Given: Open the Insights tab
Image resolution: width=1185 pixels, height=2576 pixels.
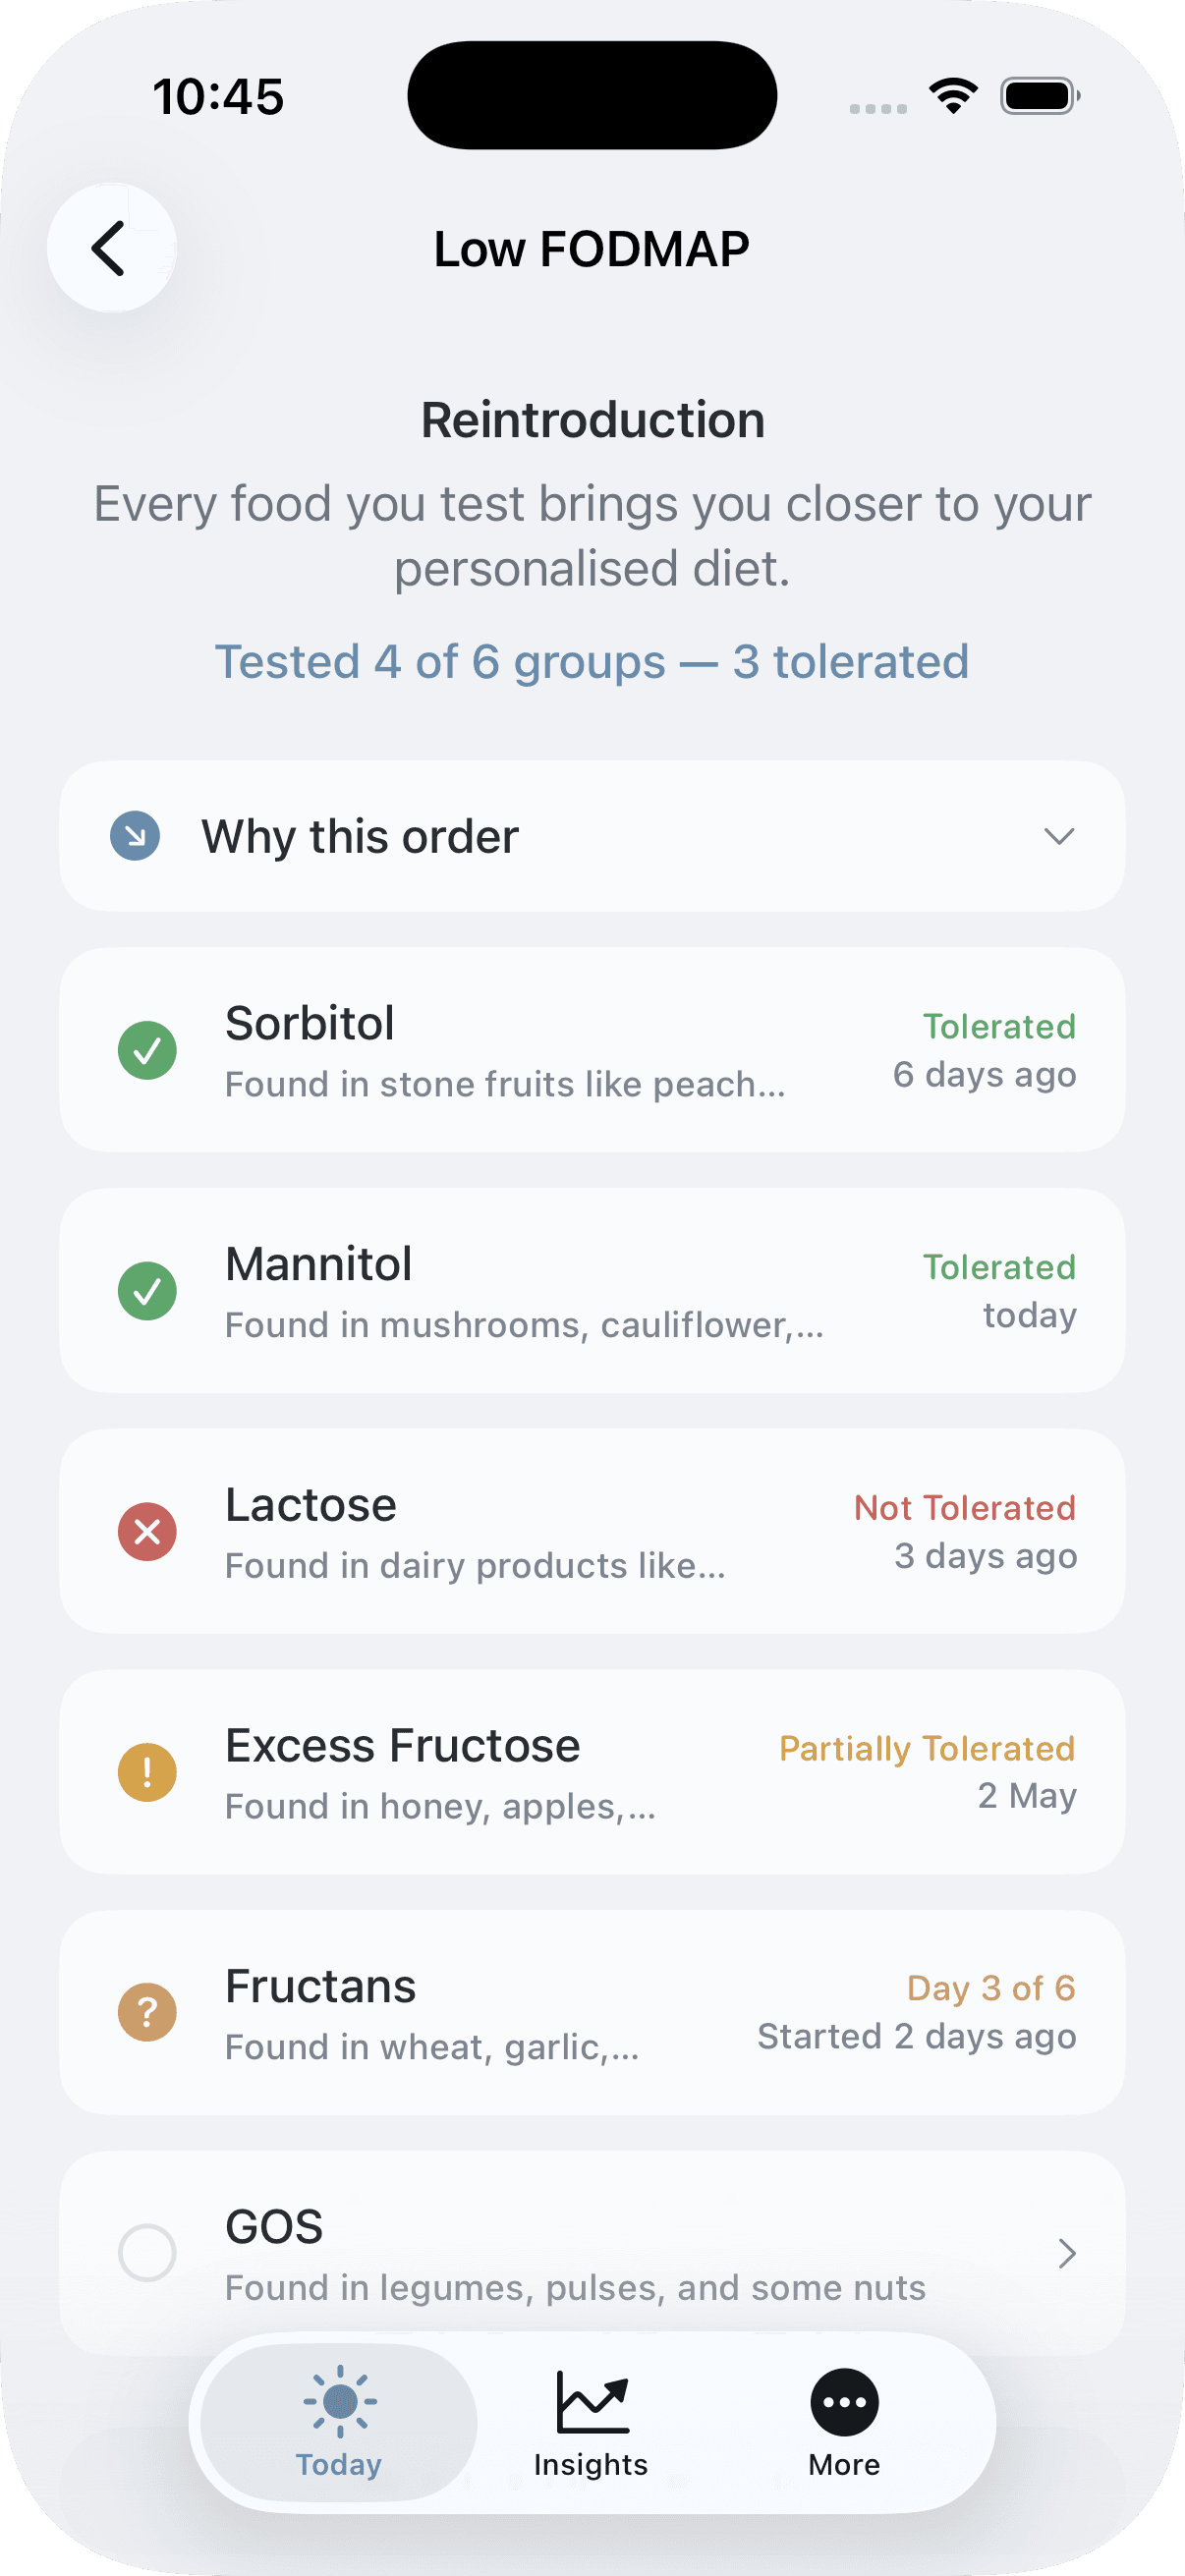Looking at the screenshot, I should pos(591,2422).
